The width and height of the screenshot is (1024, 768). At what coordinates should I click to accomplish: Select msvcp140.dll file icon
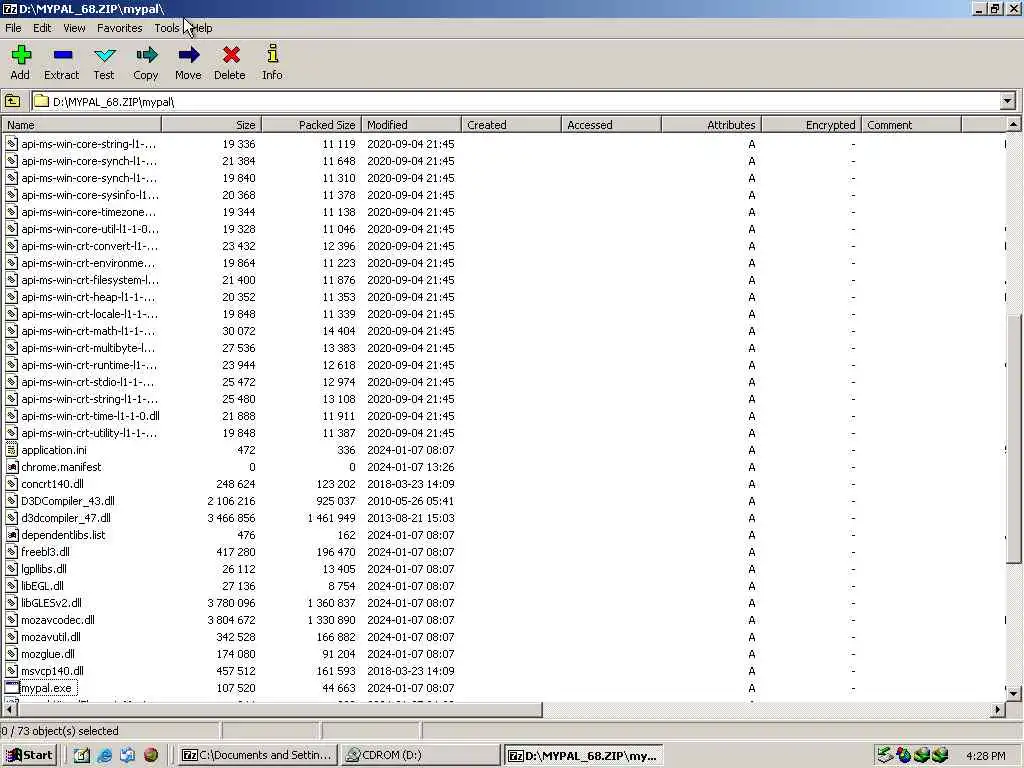[12, 671]
